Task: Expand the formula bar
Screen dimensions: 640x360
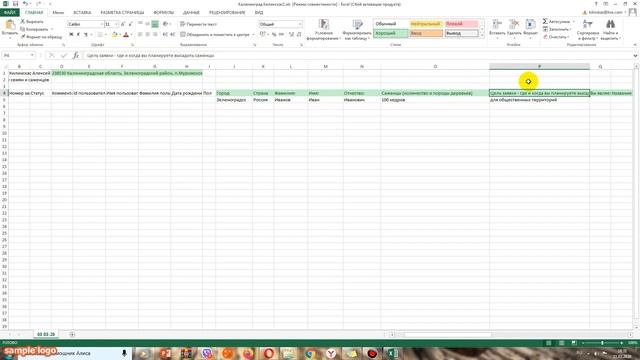Action: [635, 55]
